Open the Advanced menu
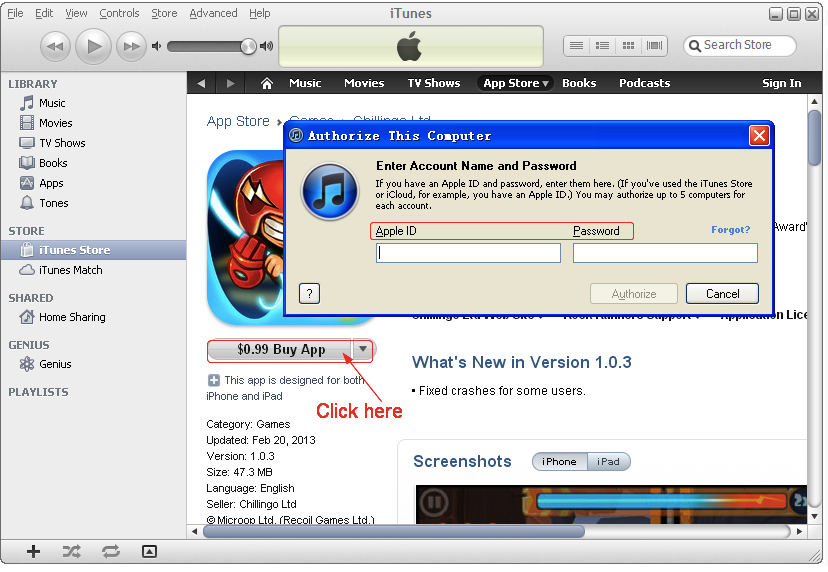828x572 pixels. click(x=213, y=13)
